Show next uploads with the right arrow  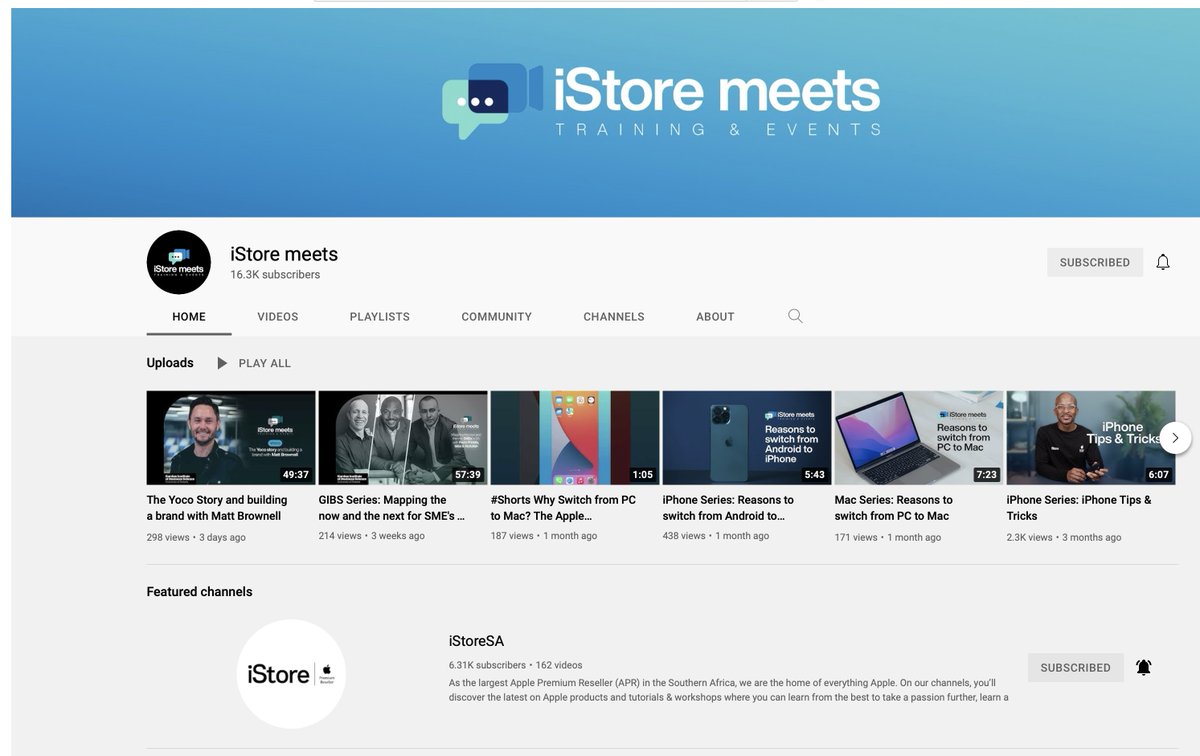(1175, 438)
